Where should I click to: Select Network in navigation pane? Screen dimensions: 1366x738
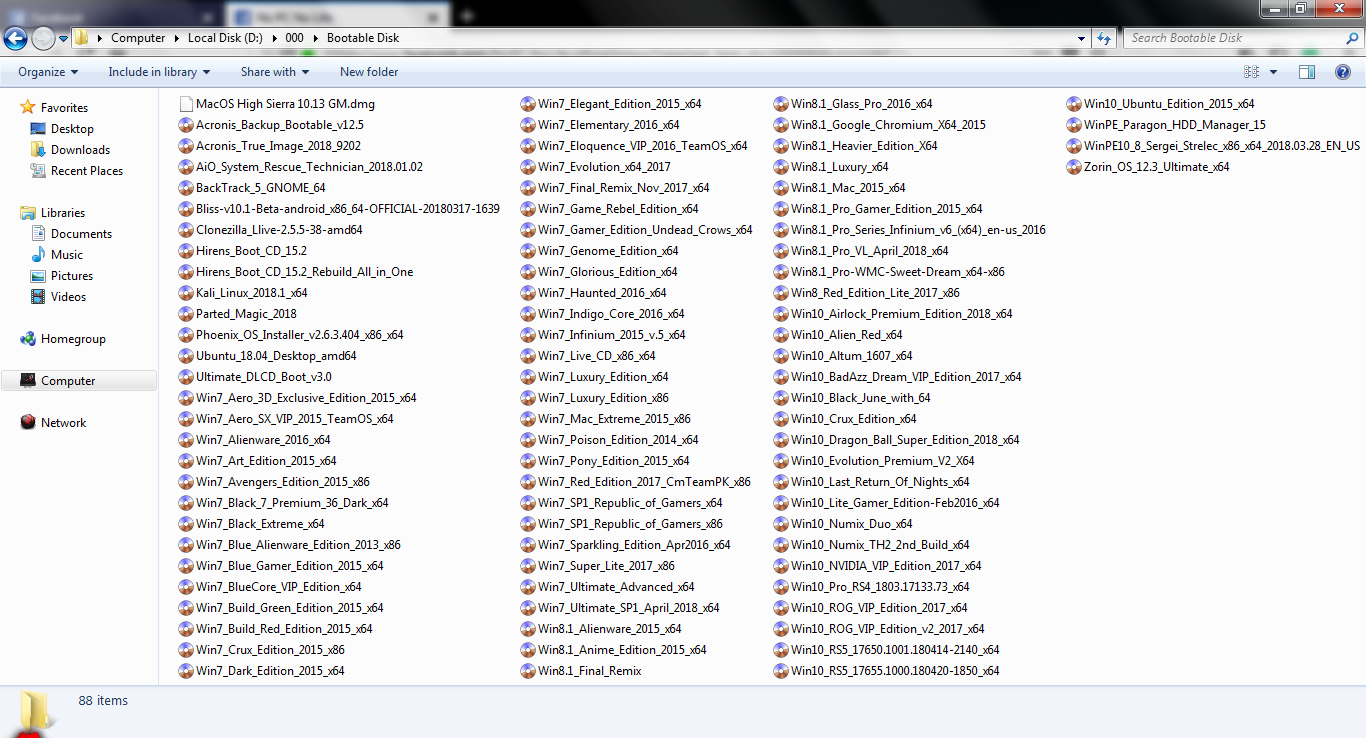[63, 423]
